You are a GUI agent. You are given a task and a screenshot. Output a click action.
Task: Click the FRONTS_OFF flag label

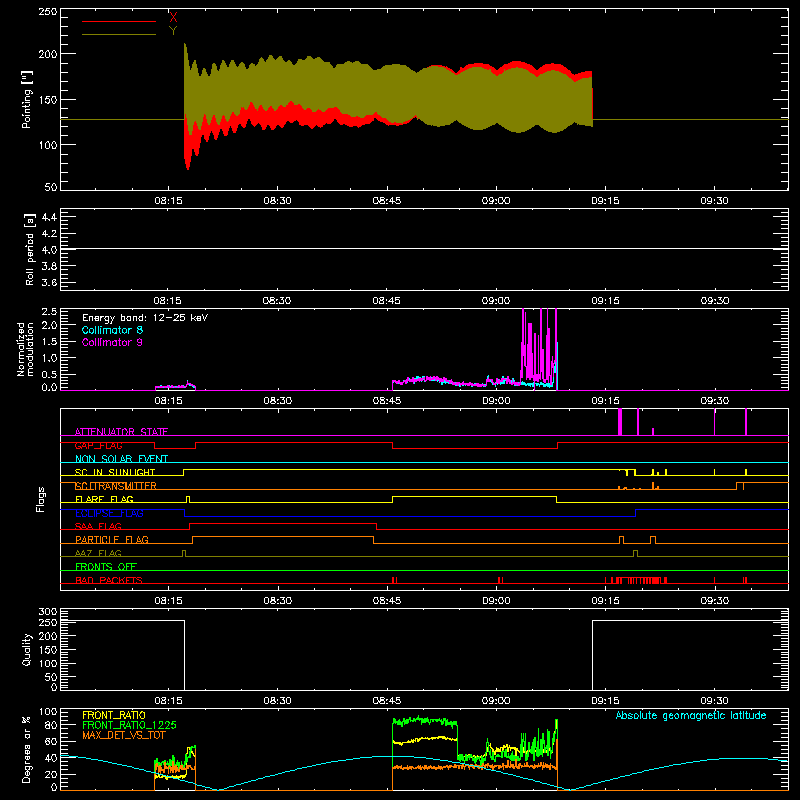[x=106, y=567]
